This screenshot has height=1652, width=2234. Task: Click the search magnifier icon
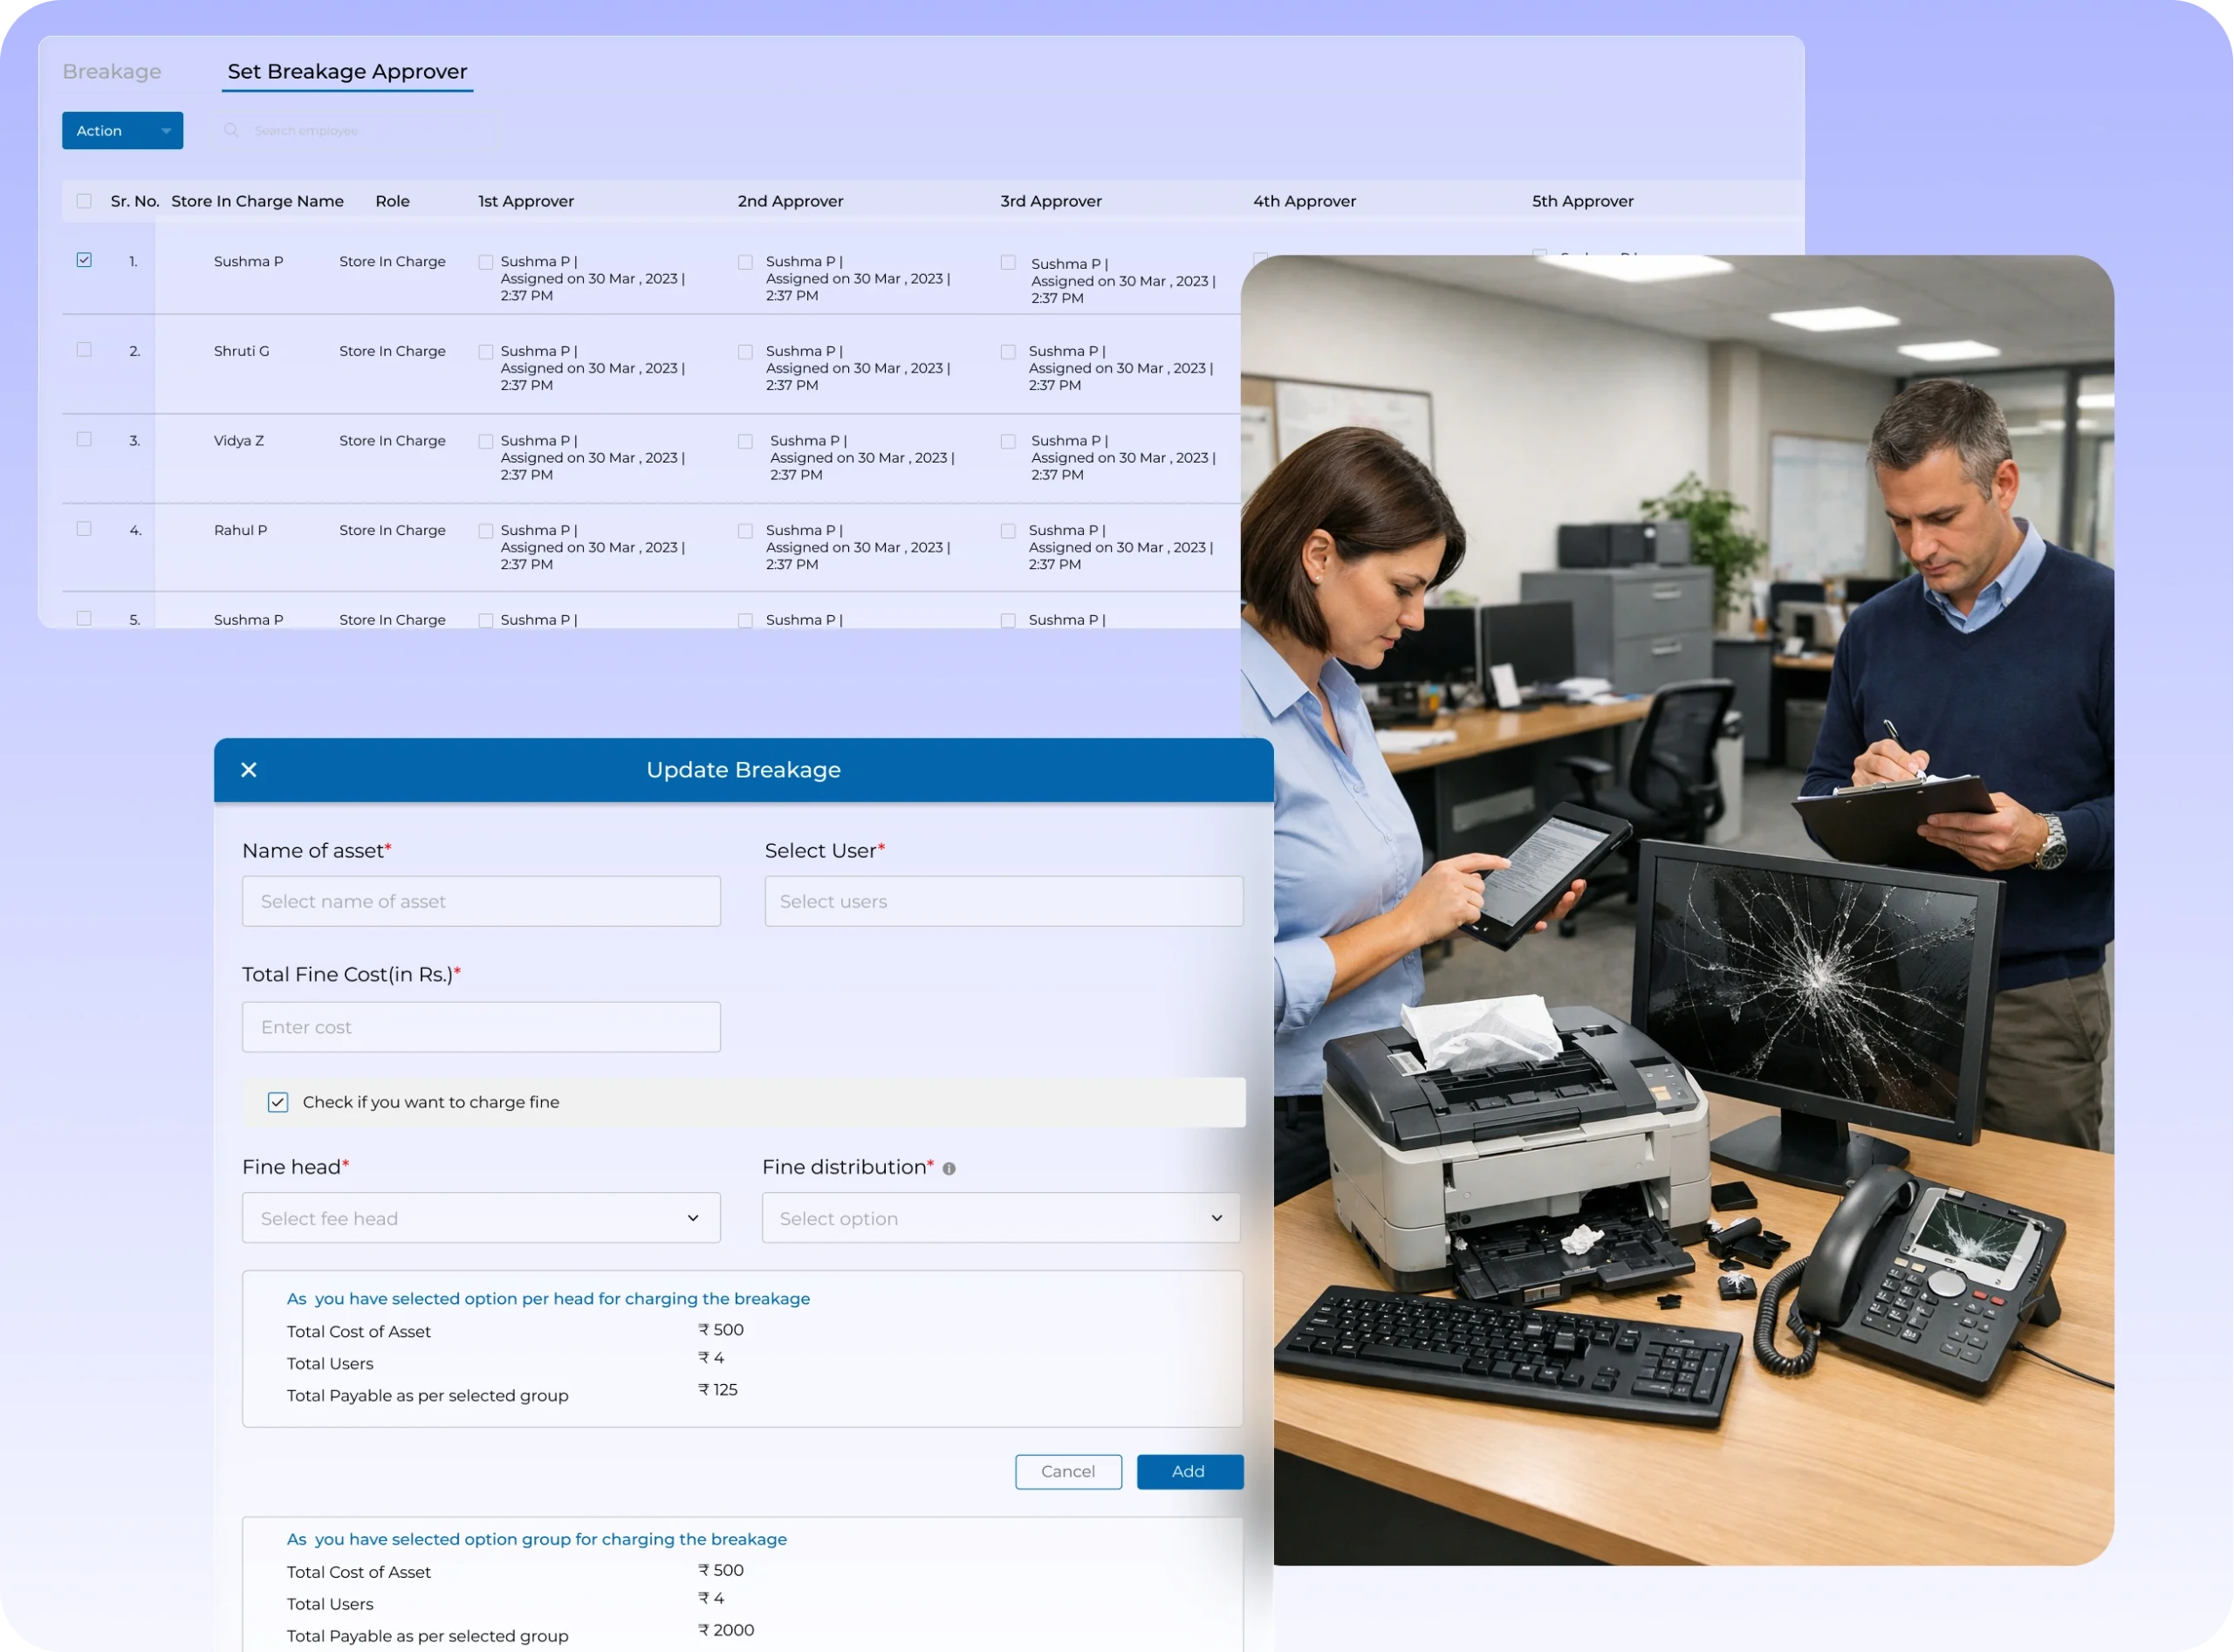click(231, 130)
